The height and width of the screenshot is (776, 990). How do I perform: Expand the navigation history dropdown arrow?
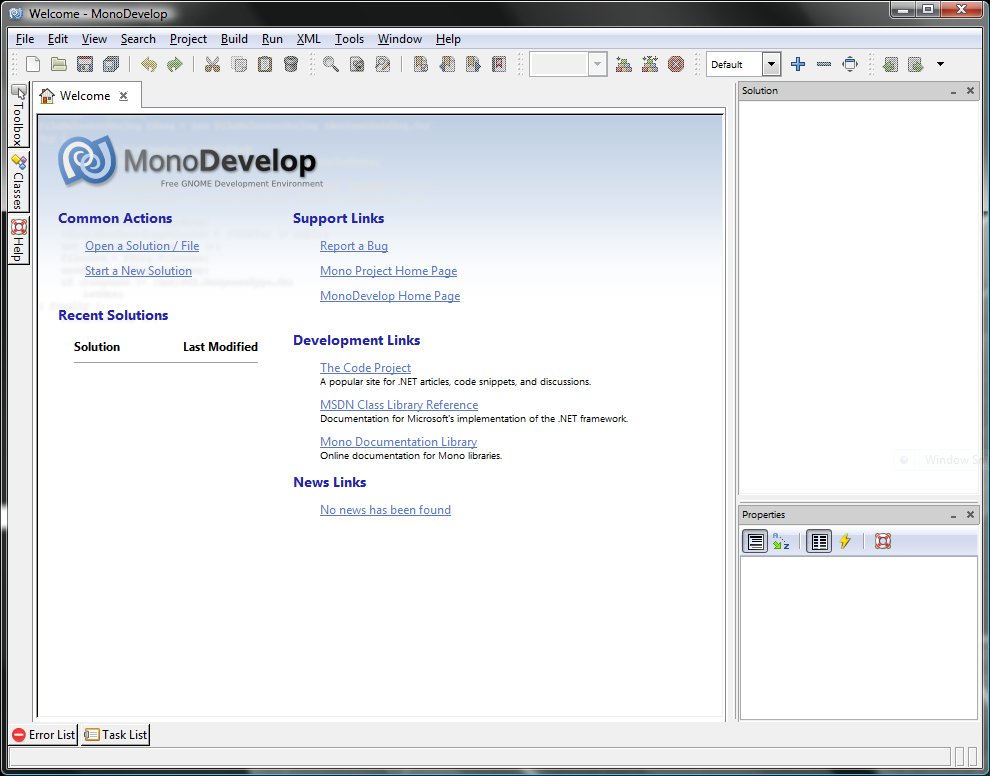click(940, 64)
